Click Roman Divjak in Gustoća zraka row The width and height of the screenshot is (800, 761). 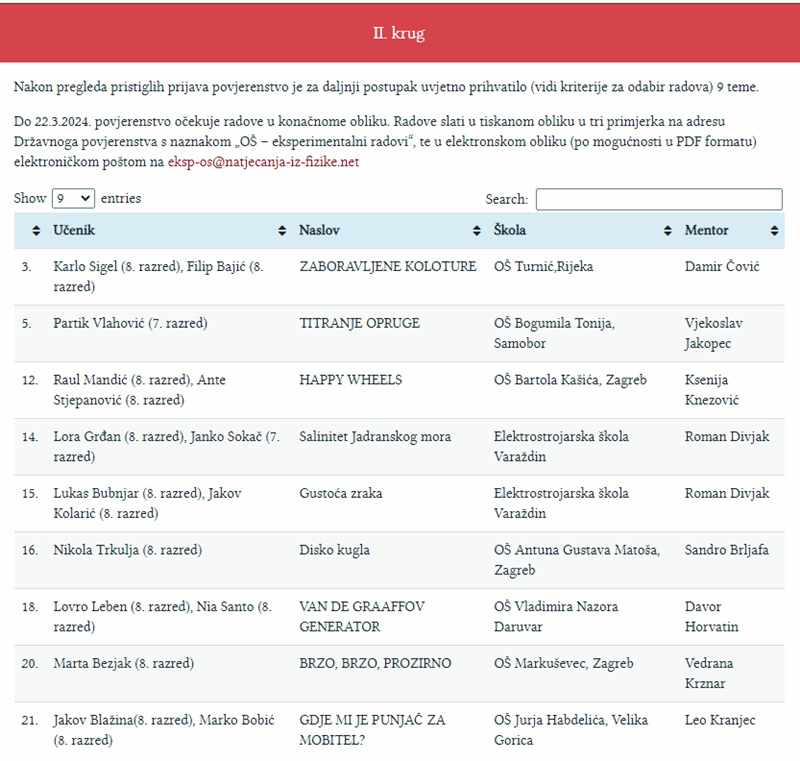click(727, 493)
